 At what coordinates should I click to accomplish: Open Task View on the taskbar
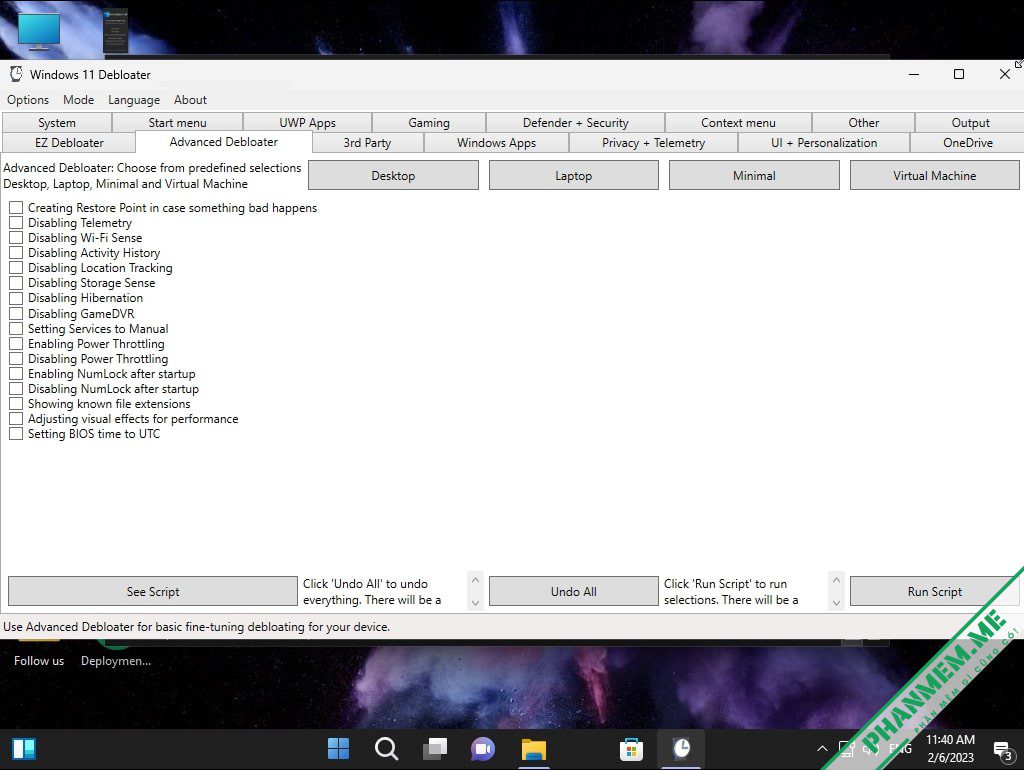click(x=435, y=748)
